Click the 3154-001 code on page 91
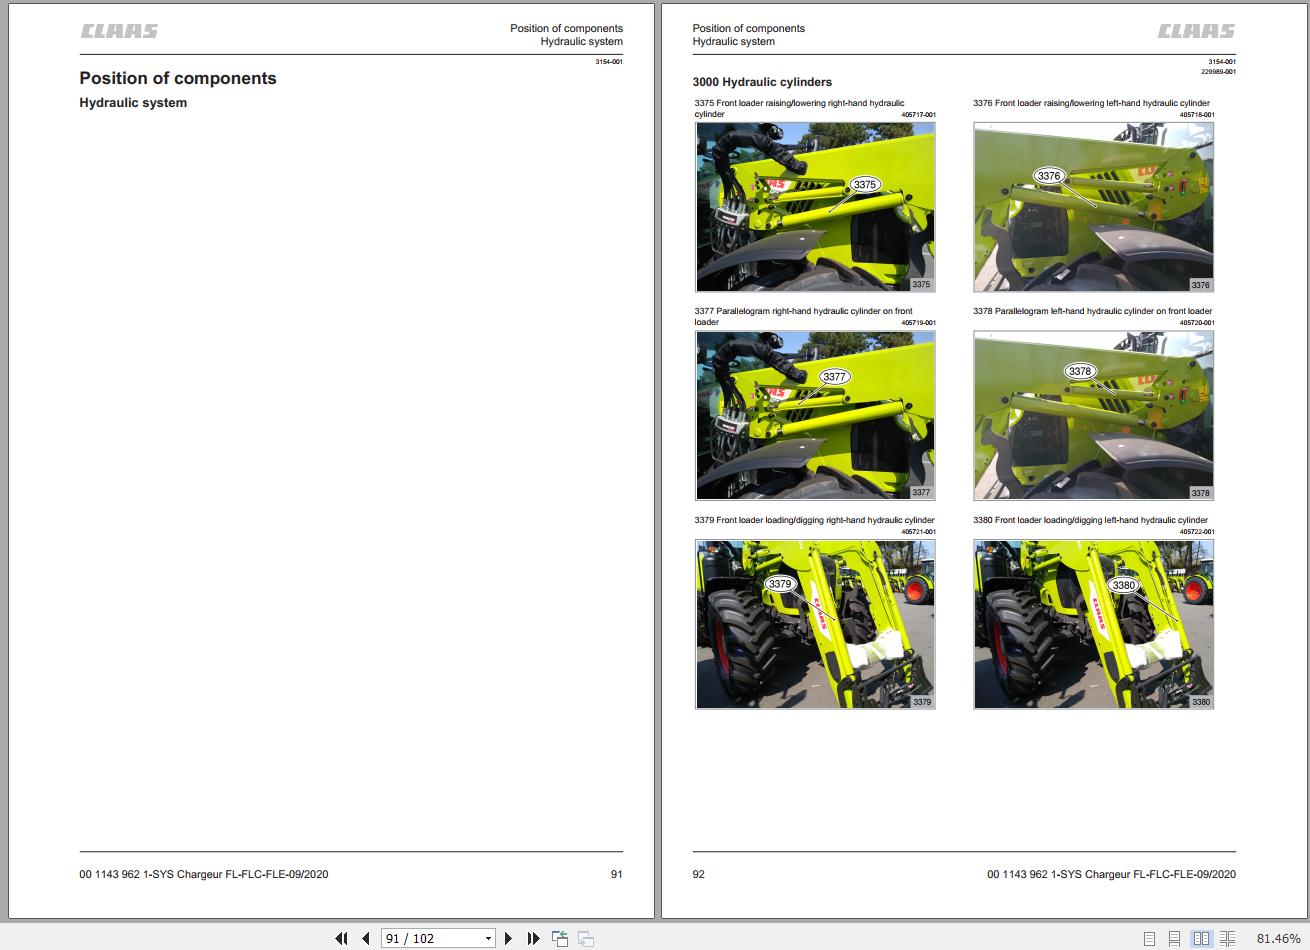 pos(609,62)
